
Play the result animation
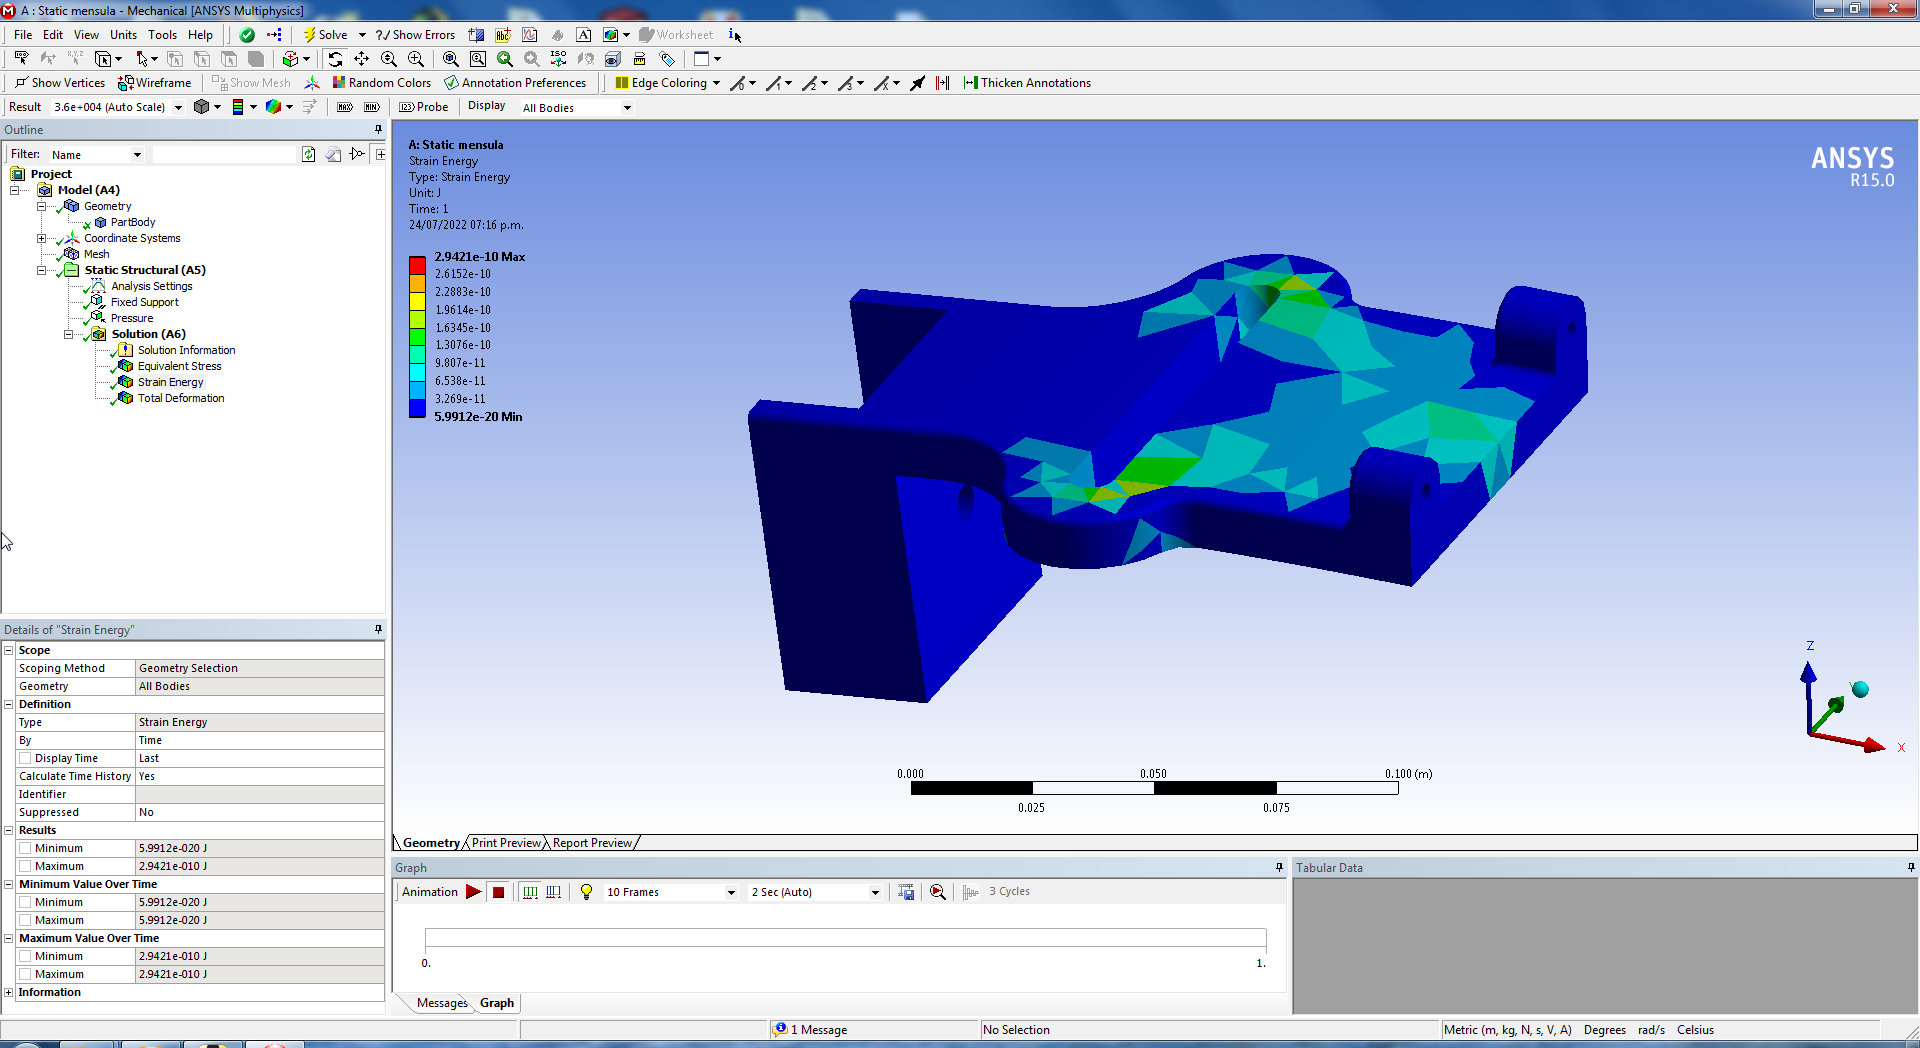pyautogui.click(x=473, y=892)
